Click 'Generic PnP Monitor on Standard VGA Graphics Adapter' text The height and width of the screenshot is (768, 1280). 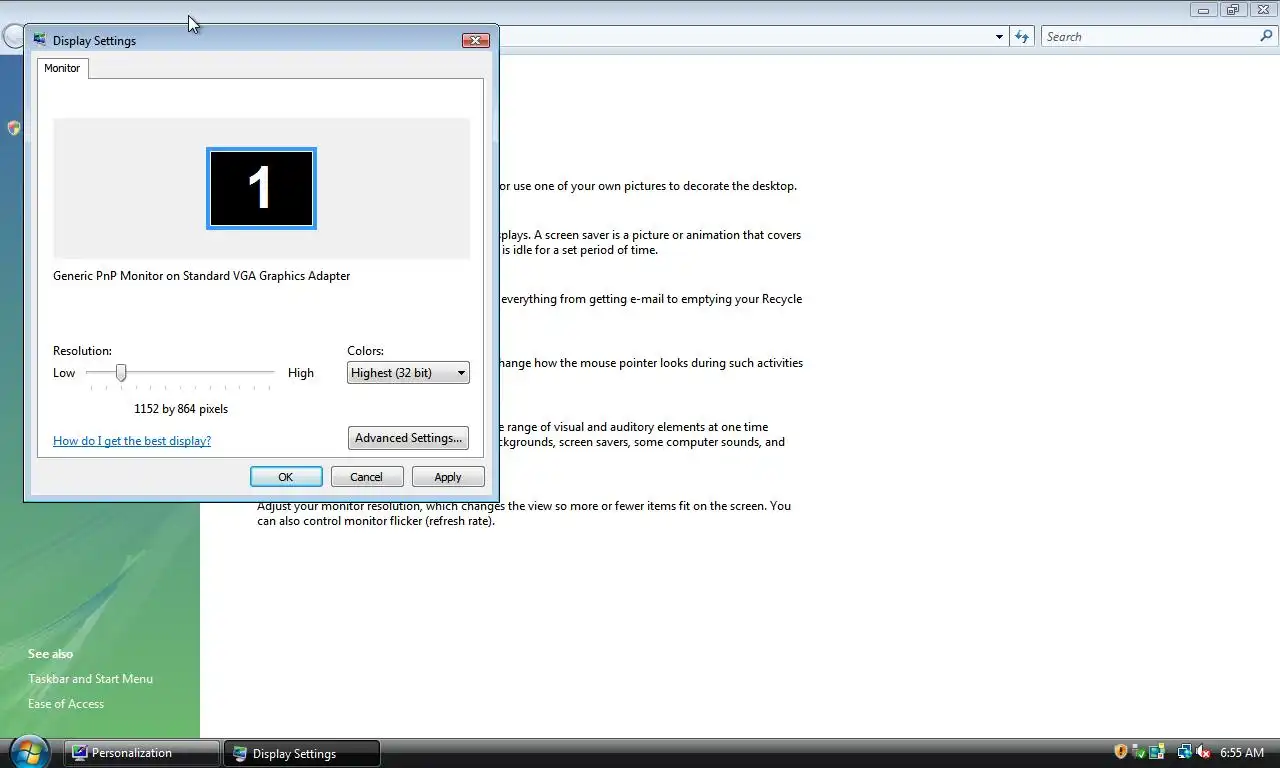click(202, 276)
